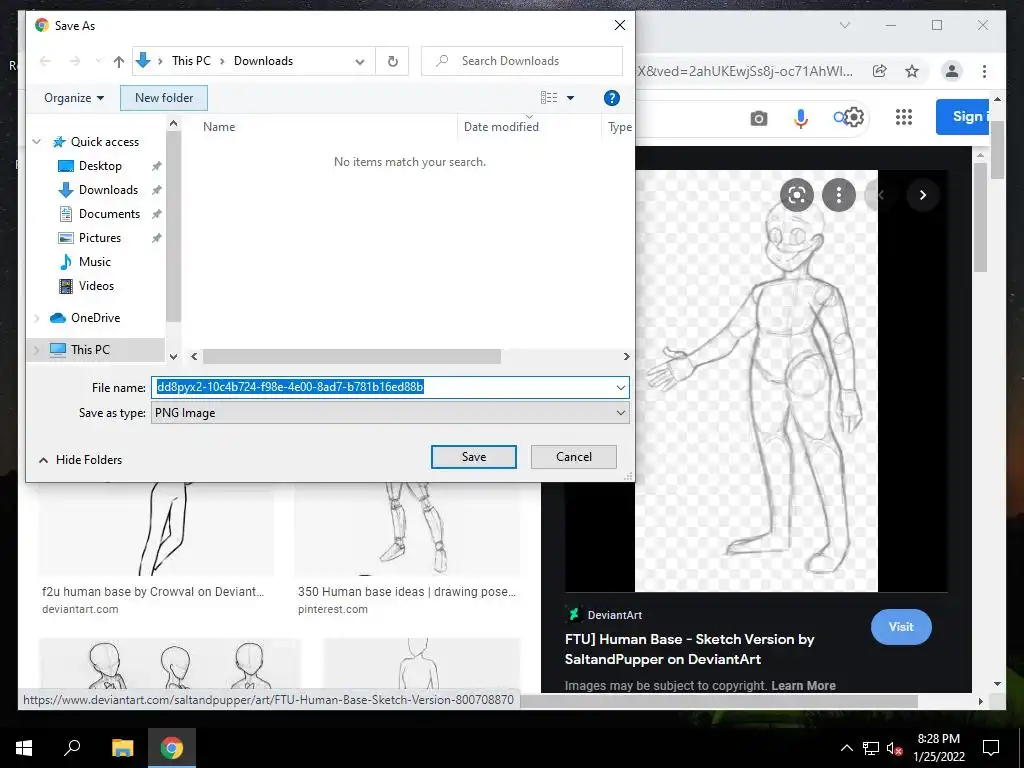
Task: Click the Lens visual search icon on image
Action: 797,195
